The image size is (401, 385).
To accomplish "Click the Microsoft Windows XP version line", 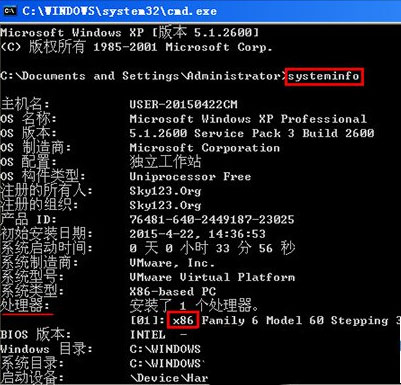I will 129,32.
